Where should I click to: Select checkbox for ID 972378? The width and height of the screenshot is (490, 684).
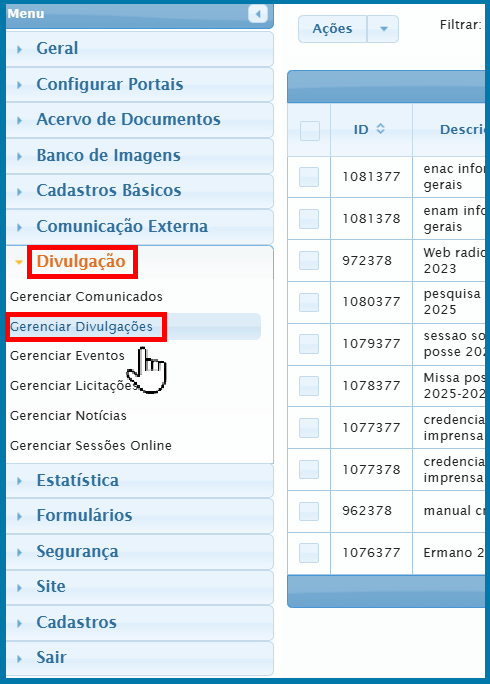click(309, 260)
